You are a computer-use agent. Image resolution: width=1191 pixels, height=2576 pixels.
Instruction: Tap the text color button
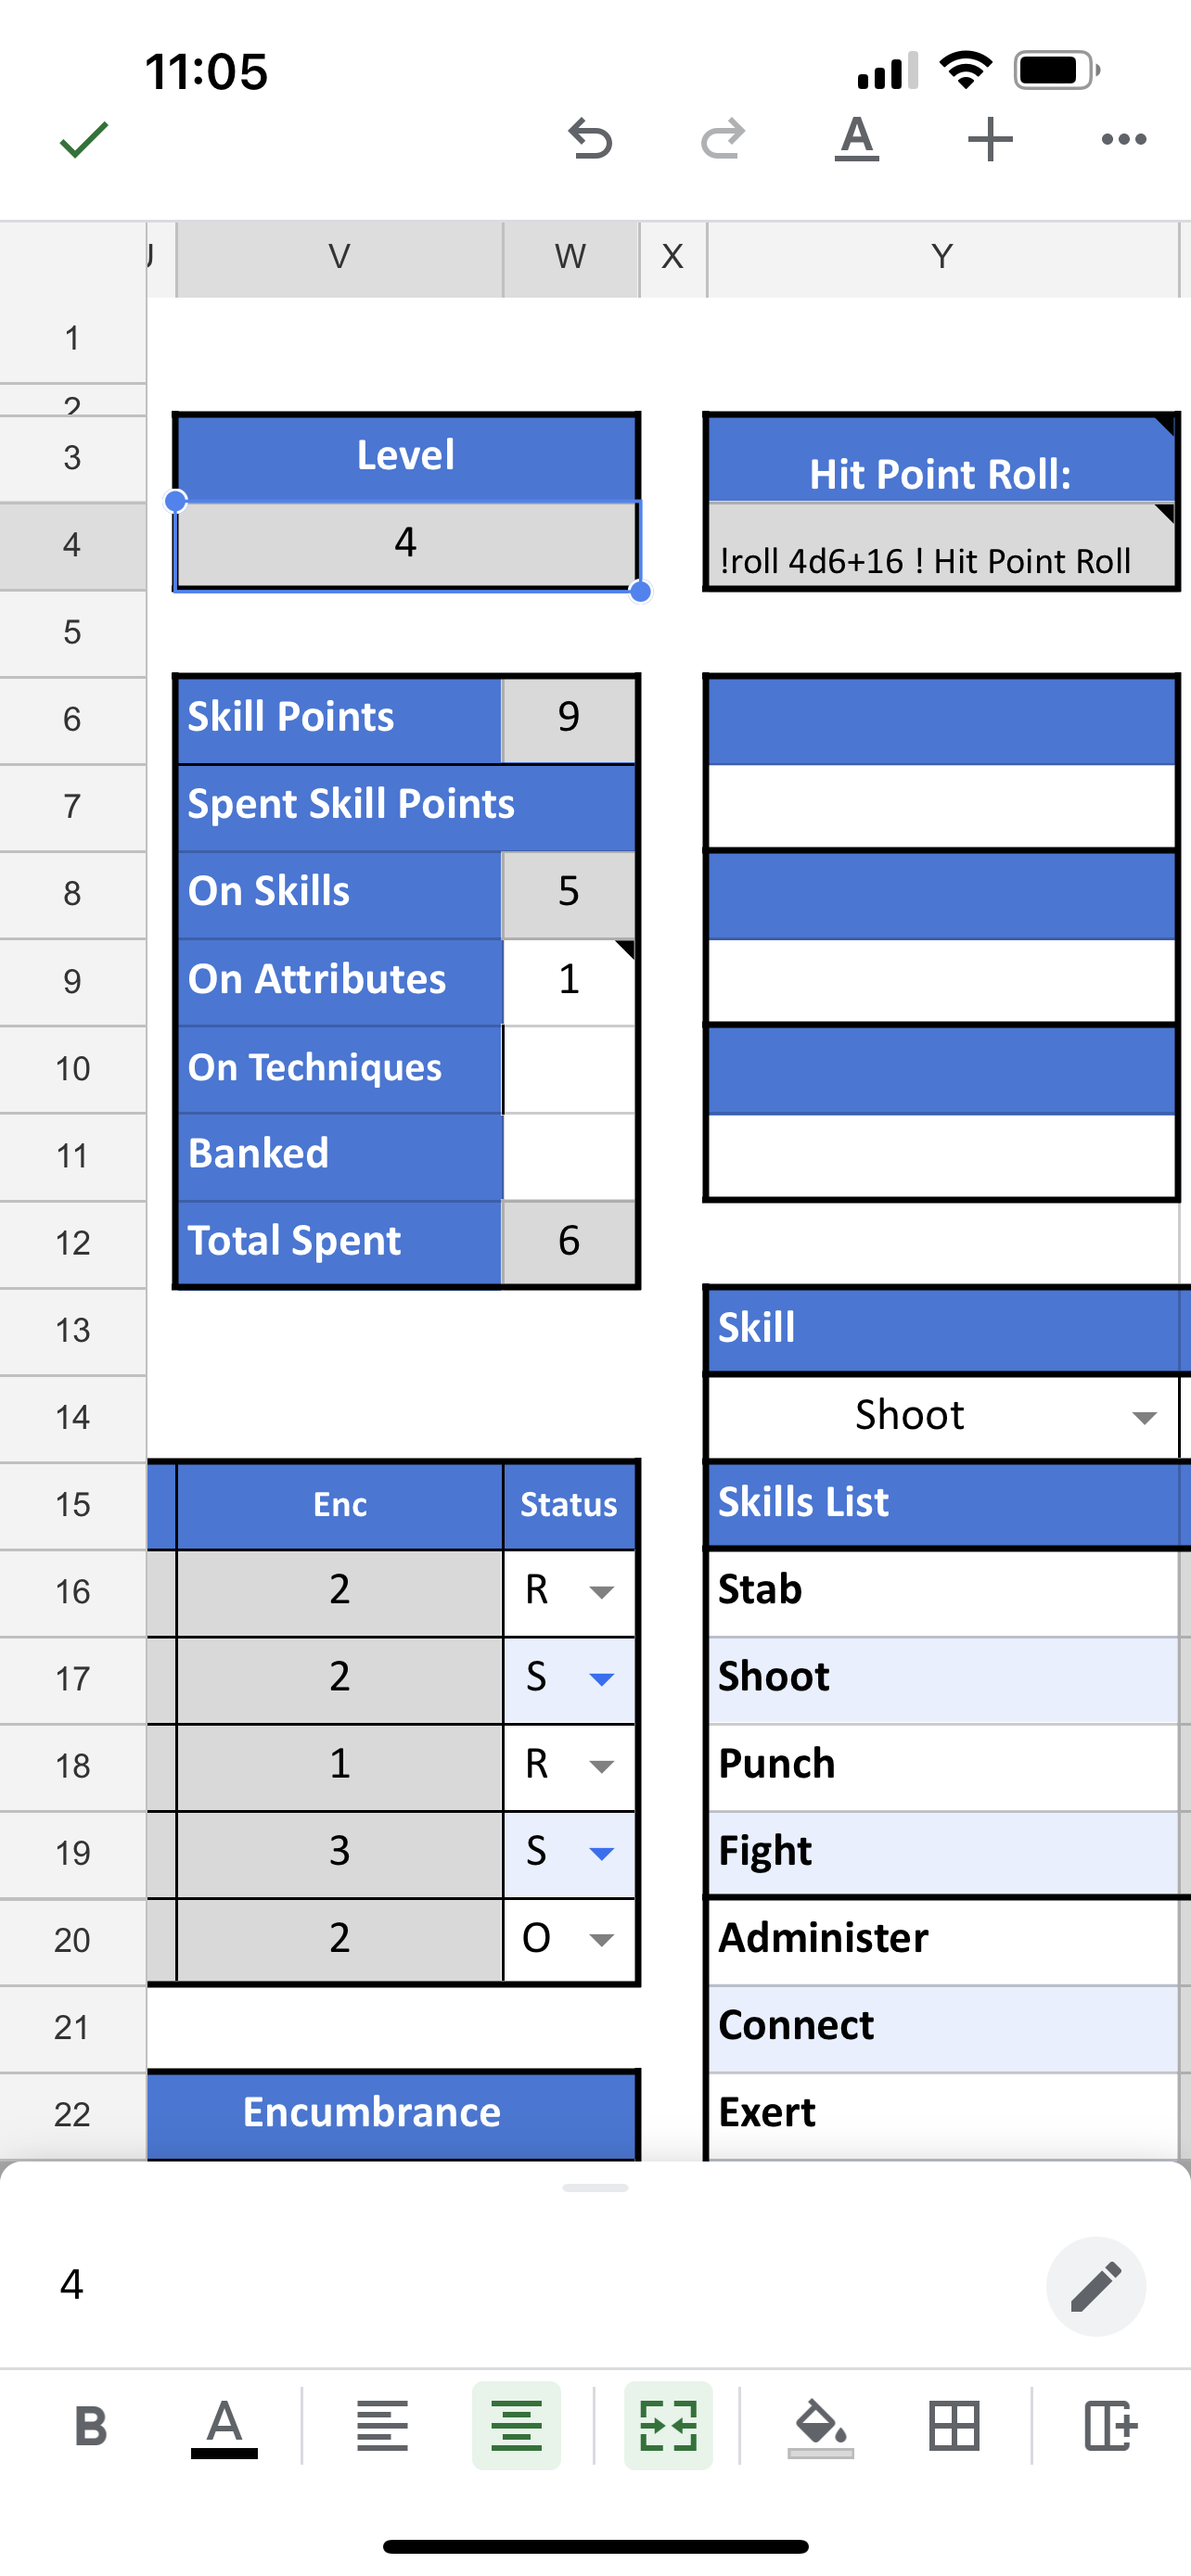224,2426
